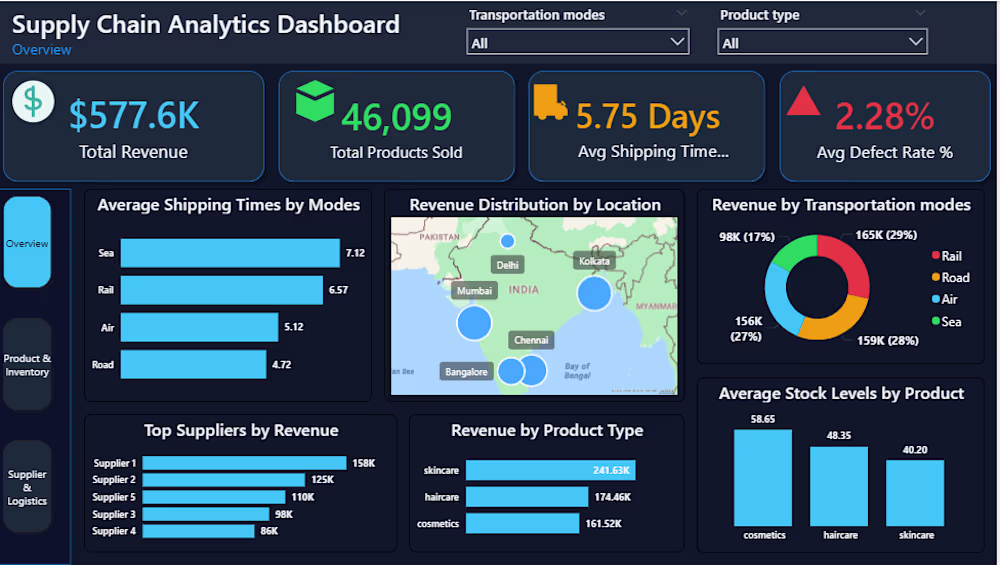This screenshot has height=565, width=1000.
Task: Click the orange delivery truck icon
Action: 550,102
